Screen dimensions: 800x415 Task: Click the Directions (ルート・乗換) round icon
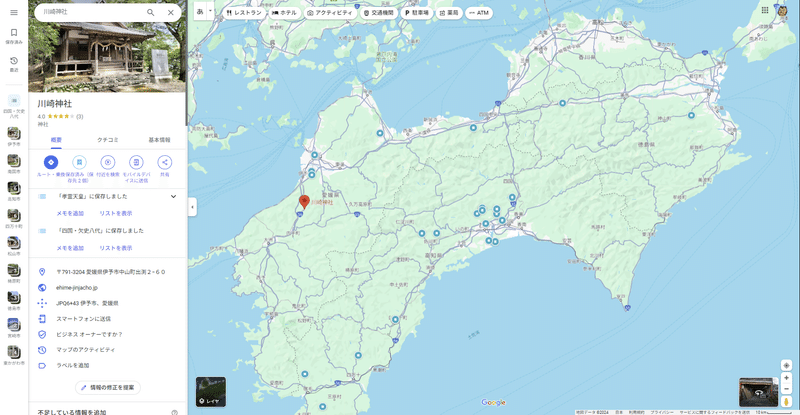point(51,162)
